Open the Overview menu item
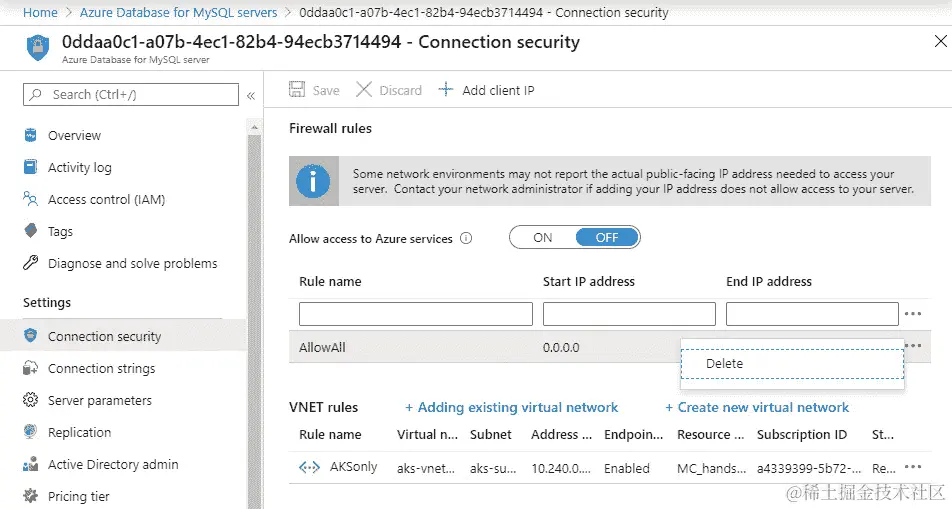 75,135
